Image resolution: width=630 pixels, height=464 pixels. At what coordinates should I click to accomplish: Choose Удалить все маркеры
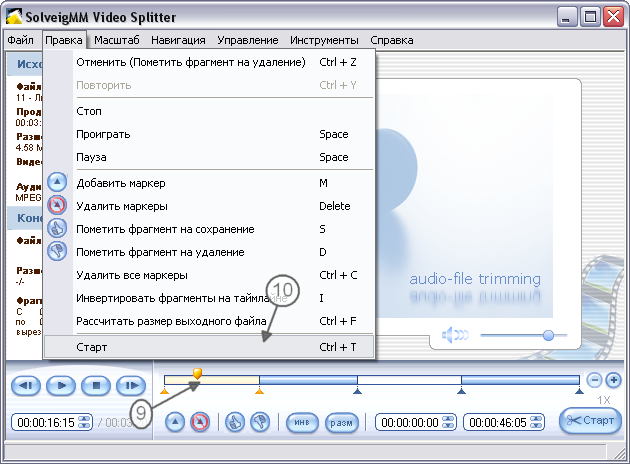209,275
